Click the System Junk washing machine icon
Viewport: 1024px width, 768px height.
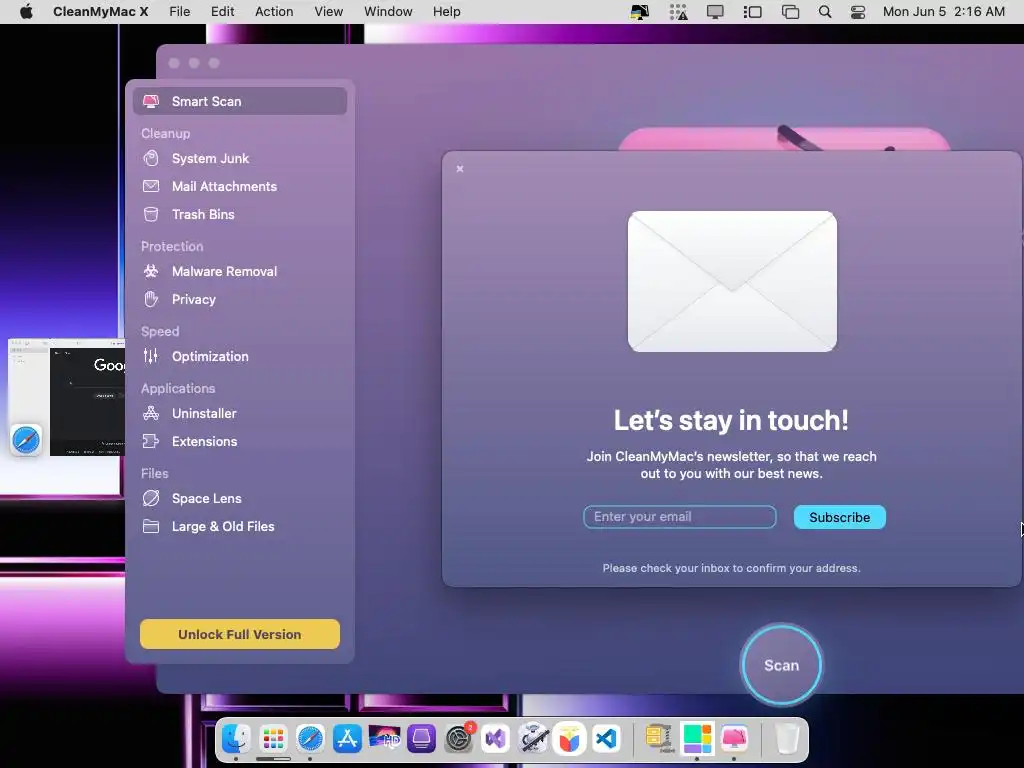click(151, 158)
